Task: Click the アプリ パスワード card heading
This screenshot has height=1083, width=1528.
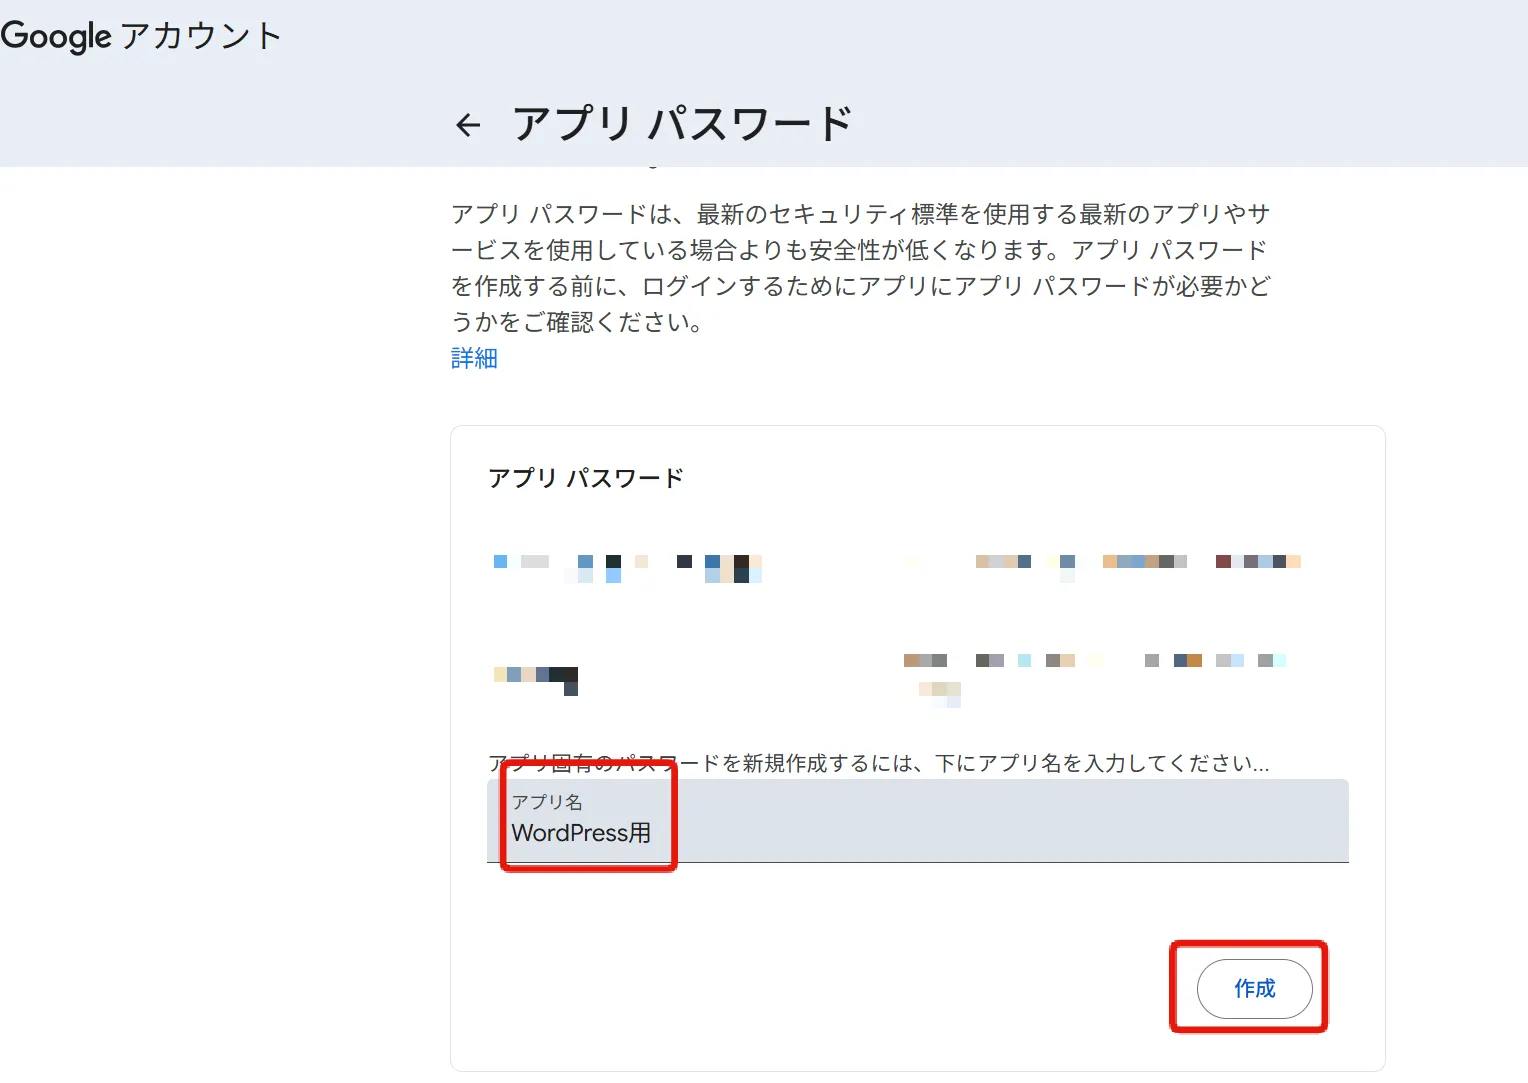Action: click(585, 478)
